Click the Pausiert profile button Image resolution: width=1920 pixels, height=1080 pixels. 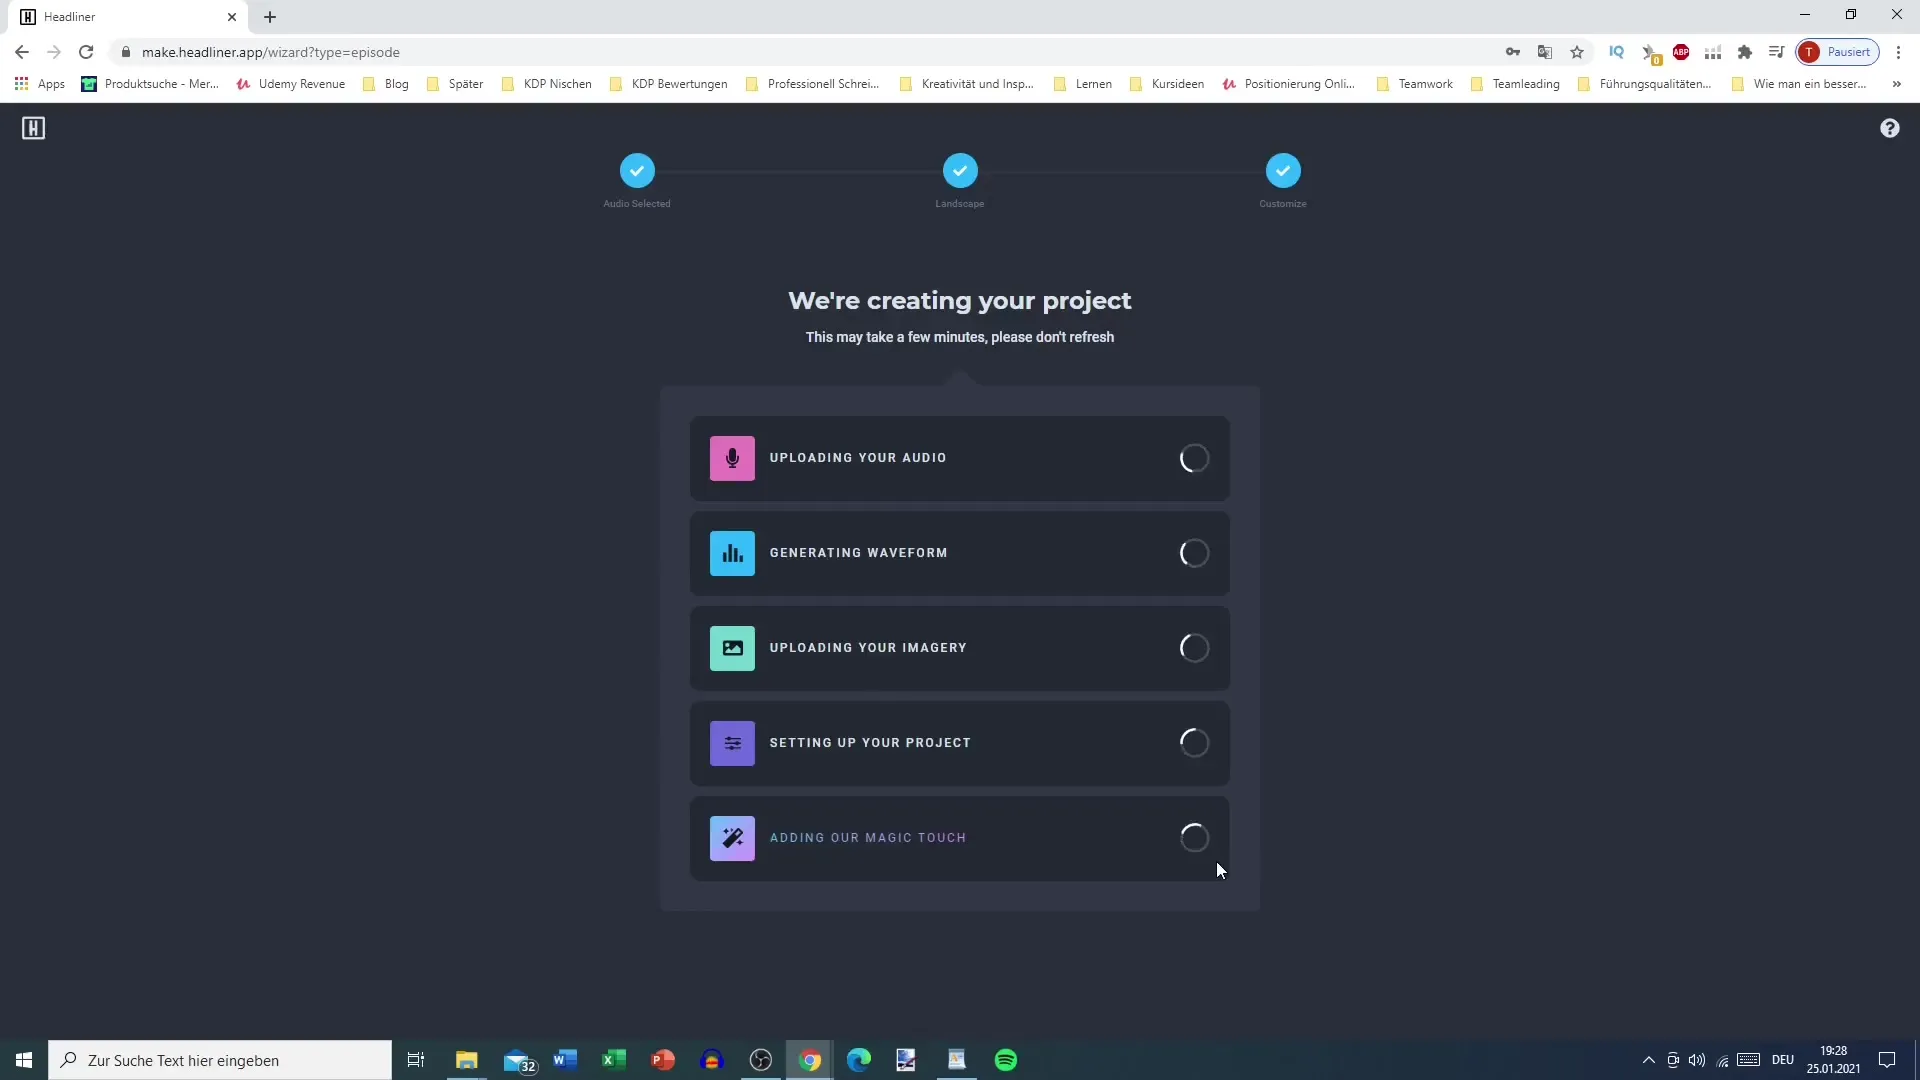coord(1837,52)
